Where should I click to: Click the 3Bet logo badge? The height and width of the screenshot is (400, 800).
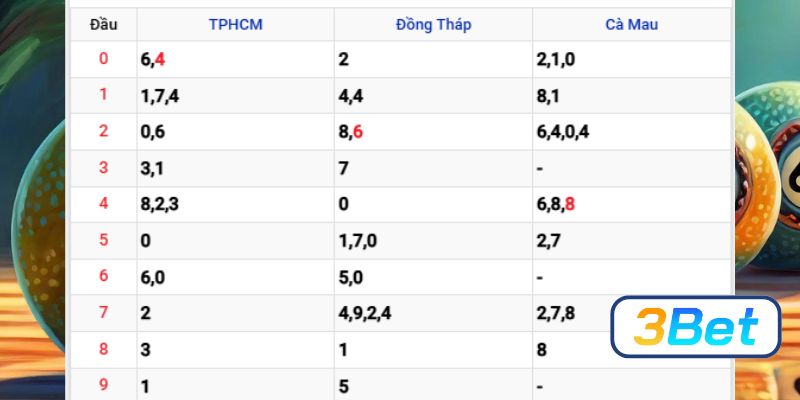(x=695, y=327)
